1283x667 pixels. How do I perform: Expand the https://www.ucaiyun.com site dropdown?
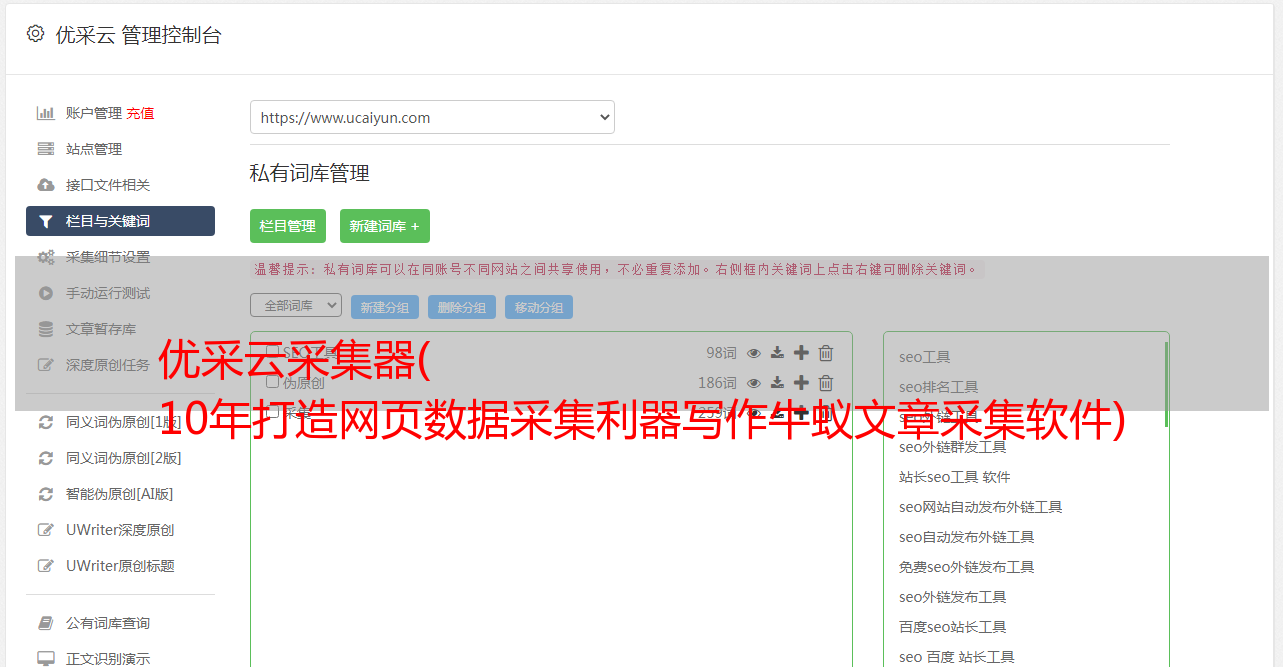(432, 117)
